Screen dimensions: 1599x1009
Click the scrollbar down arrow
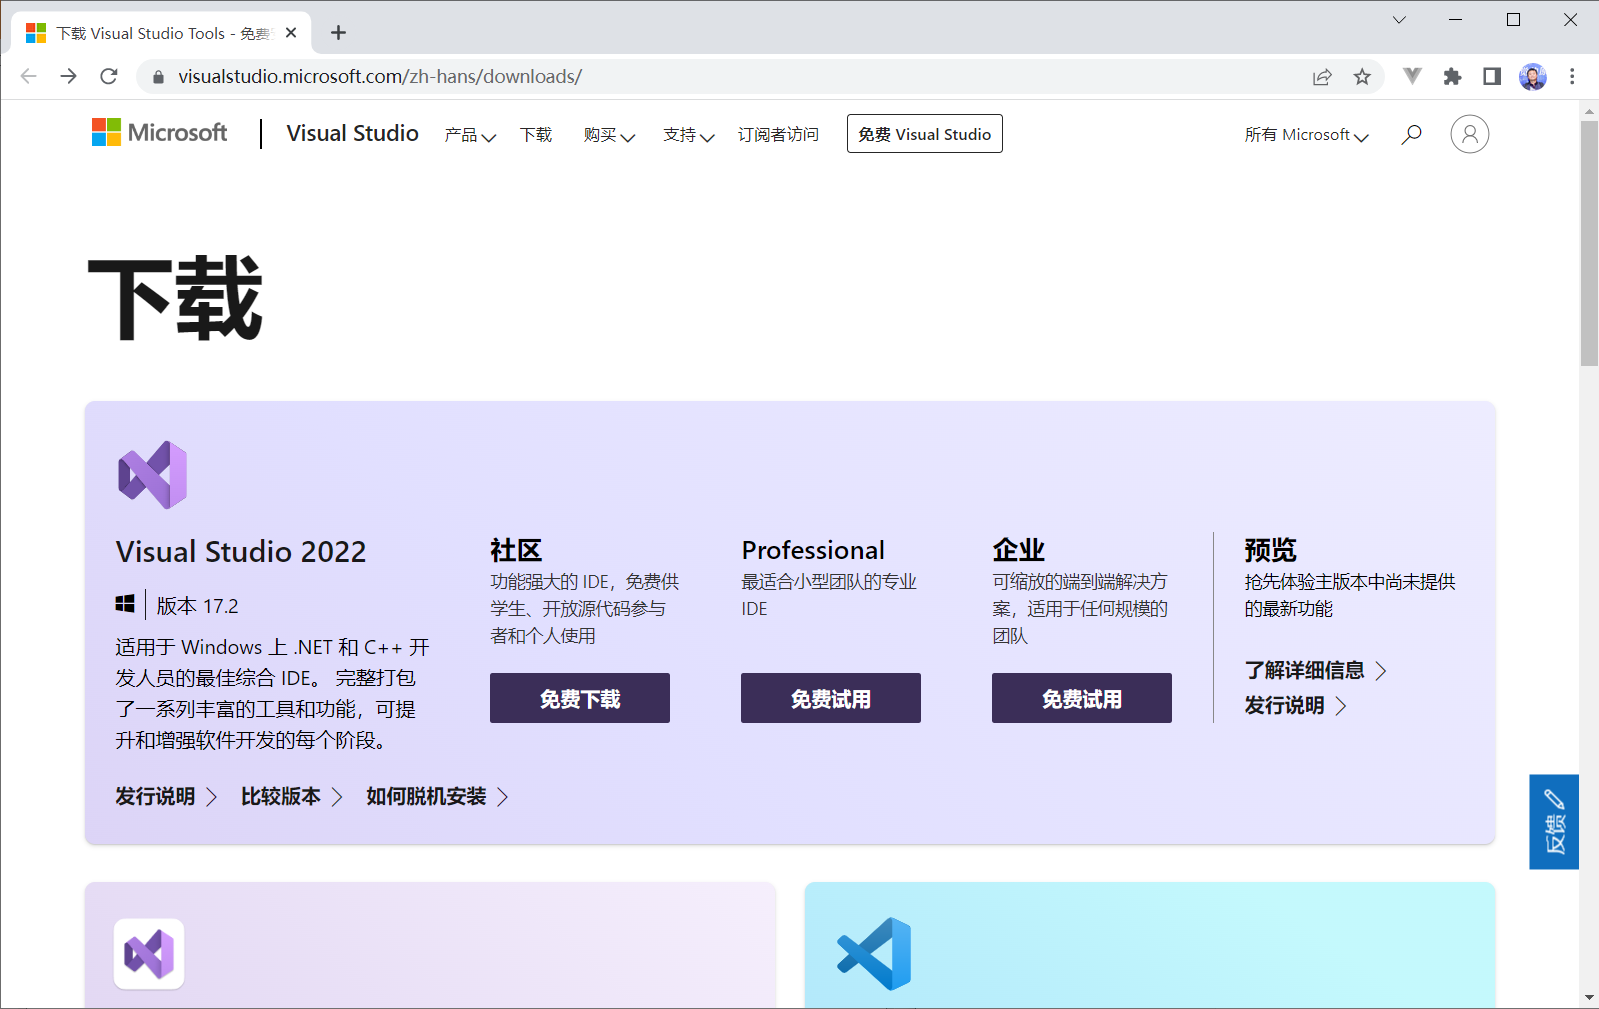point(1589,998)
